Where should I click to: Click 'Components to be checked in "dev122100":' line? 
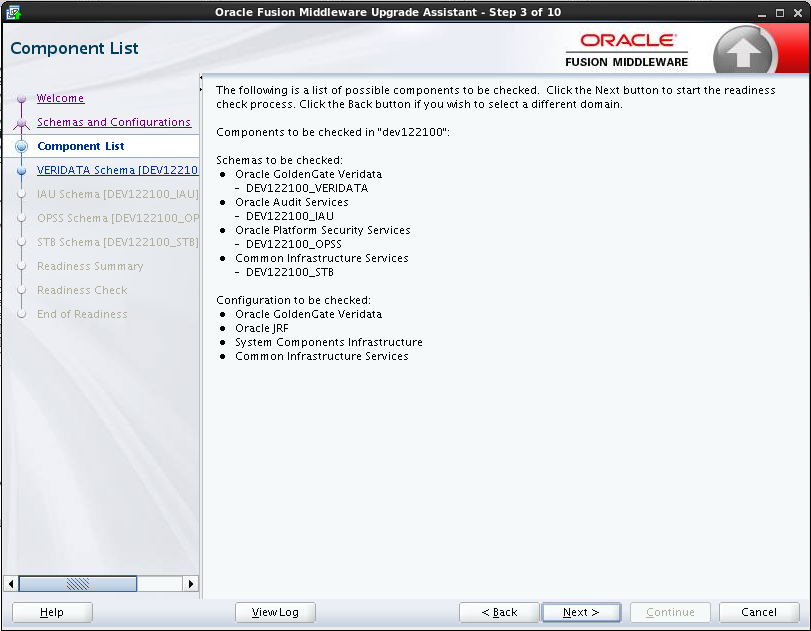coord(333,132)
